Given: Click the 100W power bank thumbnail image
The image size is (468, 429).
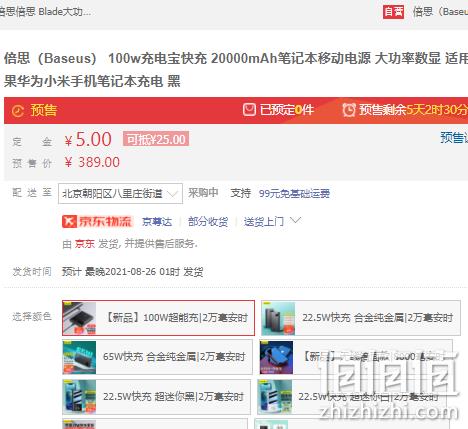Looking at the screenshot, I should (x=79, y=318).
